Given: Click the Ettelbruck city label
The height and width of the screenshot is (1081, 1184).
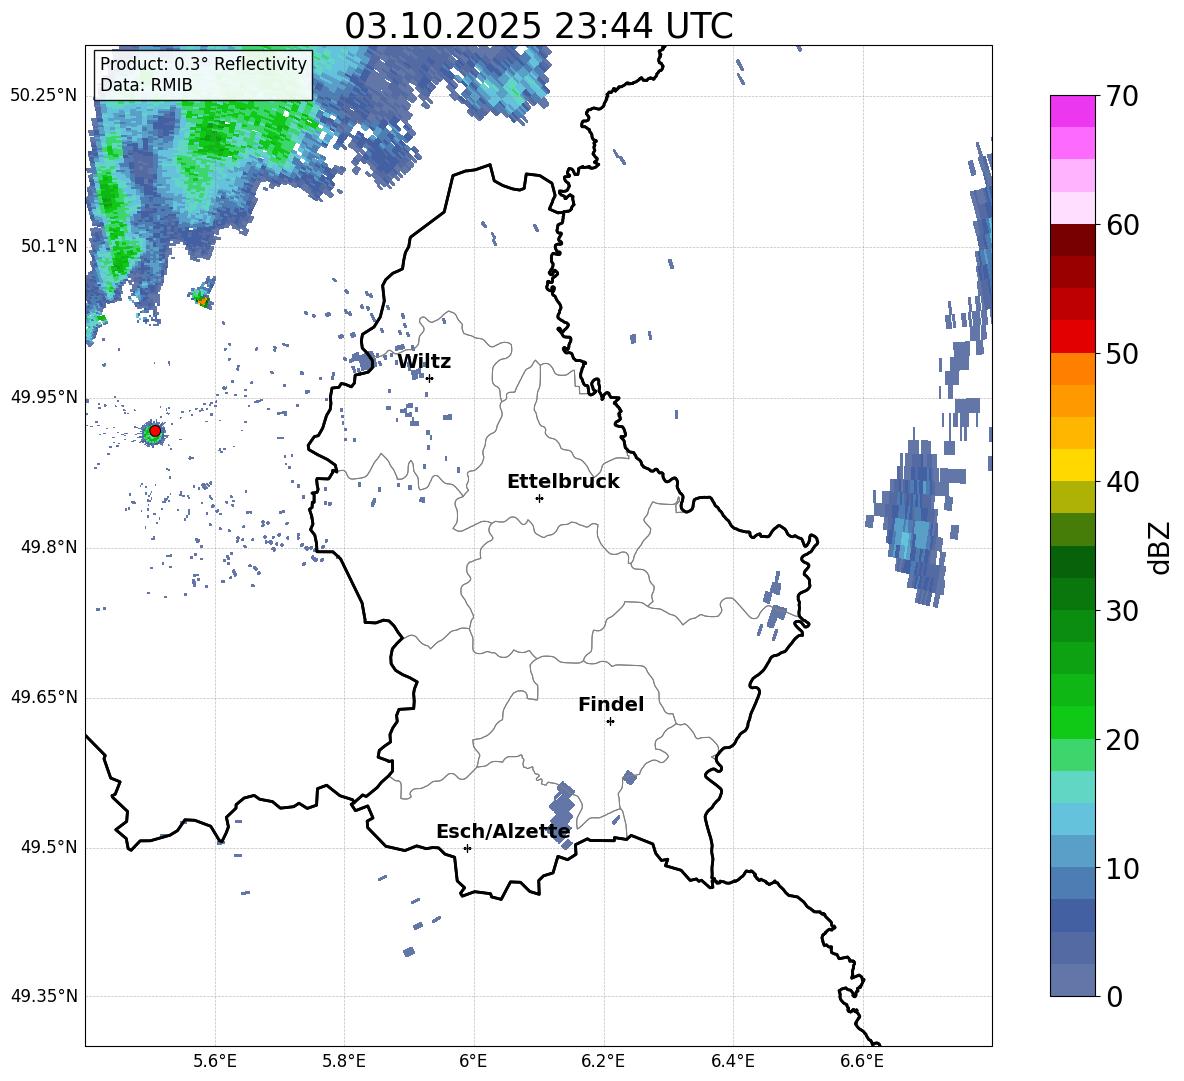Looking at the screenshot, I should pyautogui.click(x=563, y=482).
